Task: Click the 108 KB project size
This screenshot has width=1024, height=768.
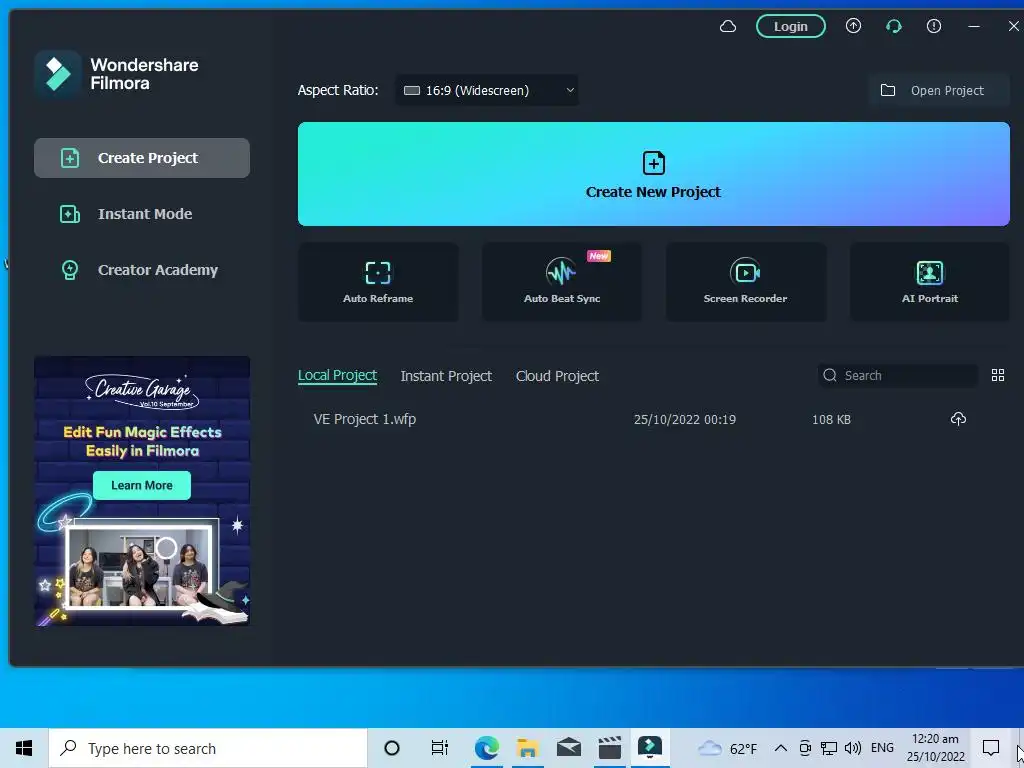Action: click(831, 420)
